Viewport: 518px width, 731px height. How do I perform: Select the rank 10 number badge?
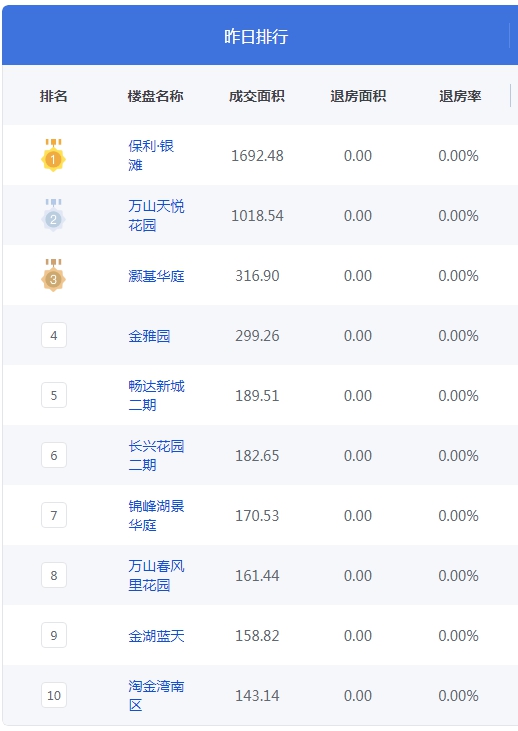pyautogui.click(x=54, y=696)
